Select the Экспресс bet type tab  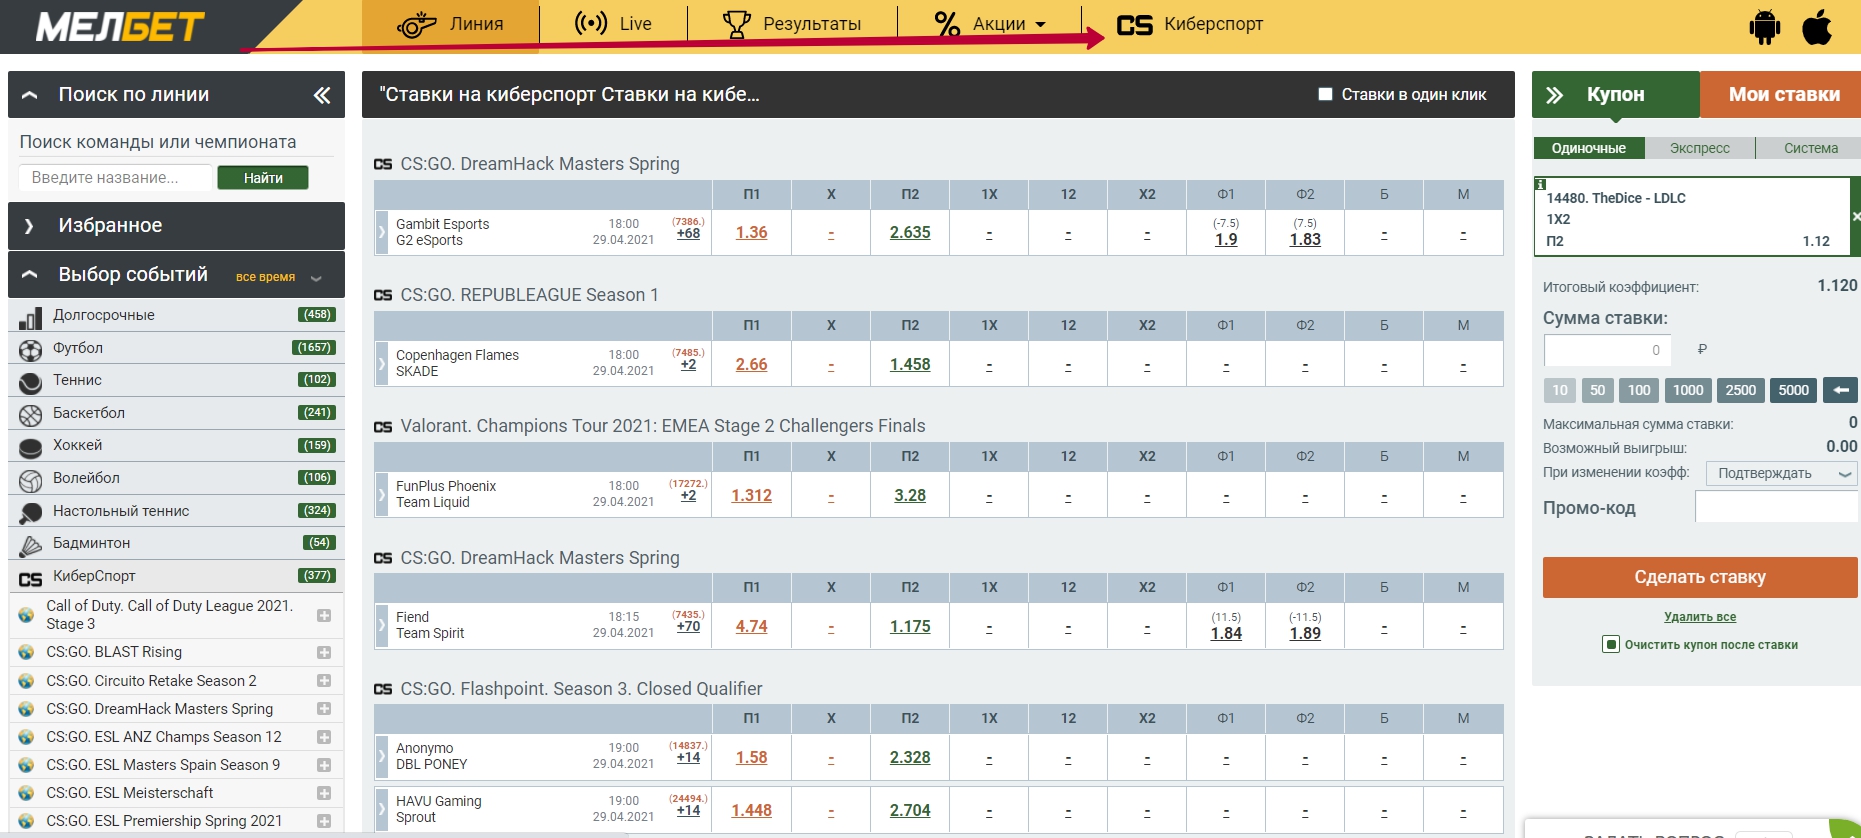pos(1699,148)
